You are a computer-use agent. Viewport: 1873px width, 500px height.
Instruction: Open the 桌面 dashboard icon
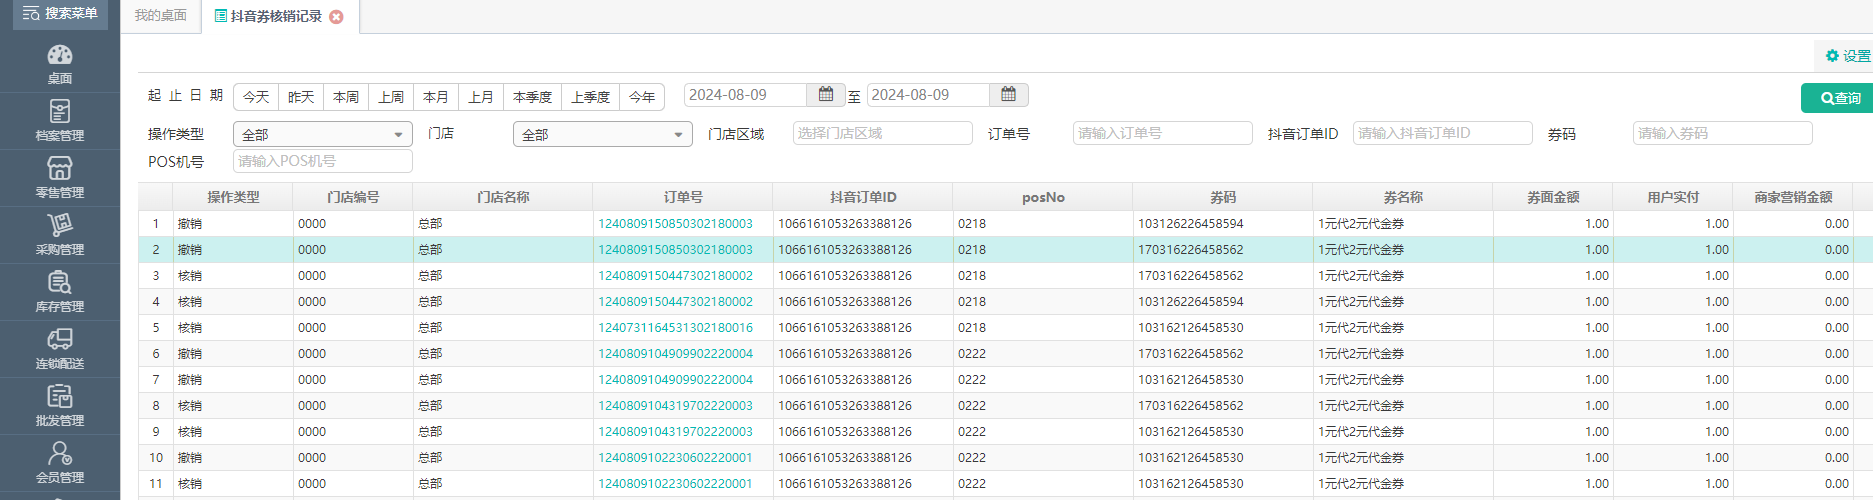pos(60,55)
